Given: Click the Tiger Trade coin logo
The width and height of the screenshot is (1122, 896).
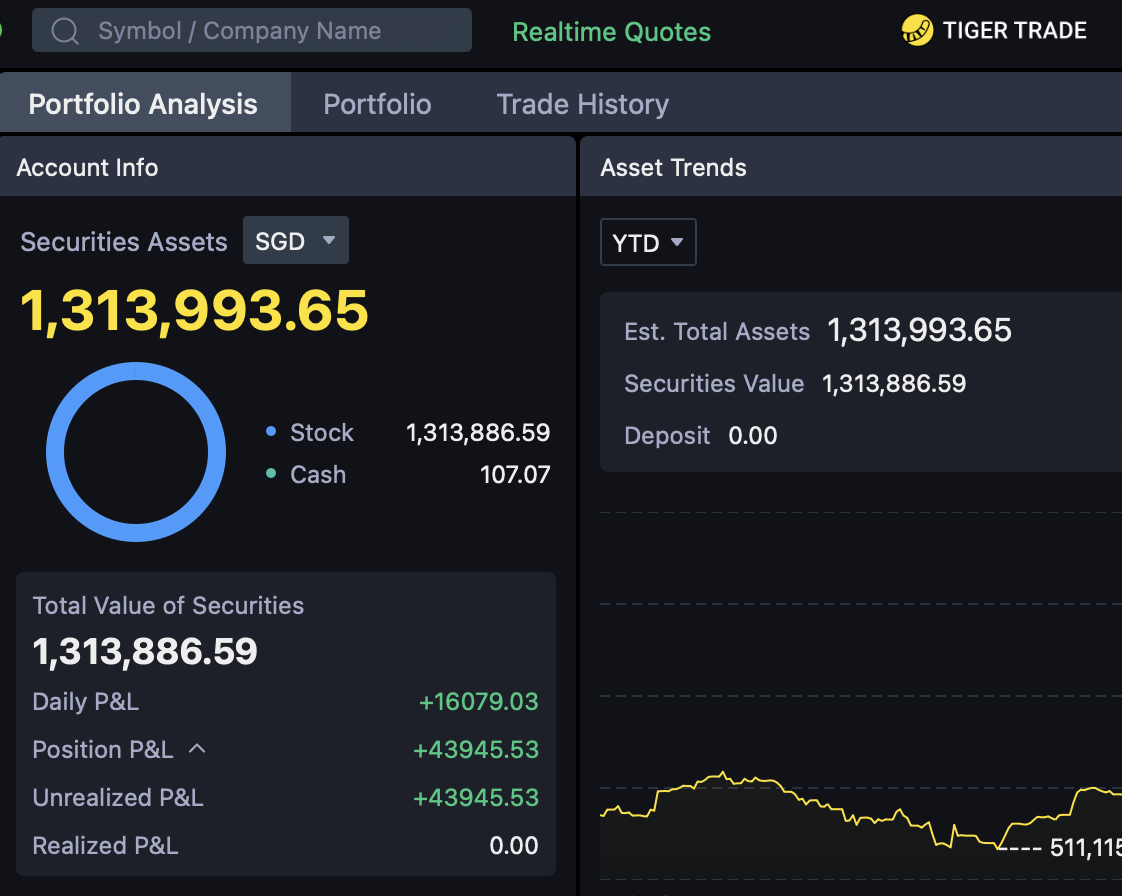Looking at the screenshot, I should 916,30.
